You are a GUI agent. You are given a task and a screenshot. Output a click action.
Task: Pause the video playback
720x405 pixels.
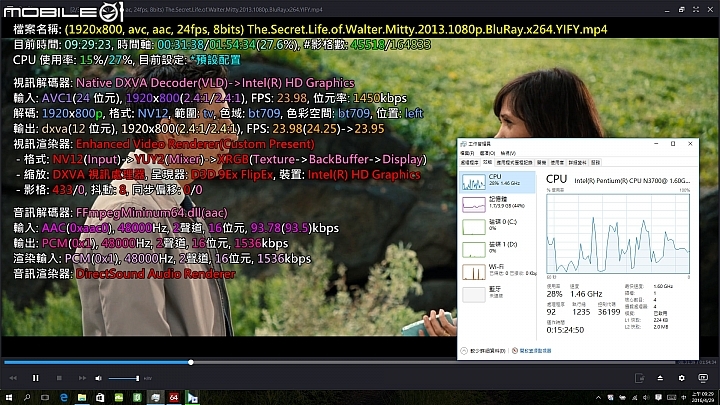pos(35,378)
